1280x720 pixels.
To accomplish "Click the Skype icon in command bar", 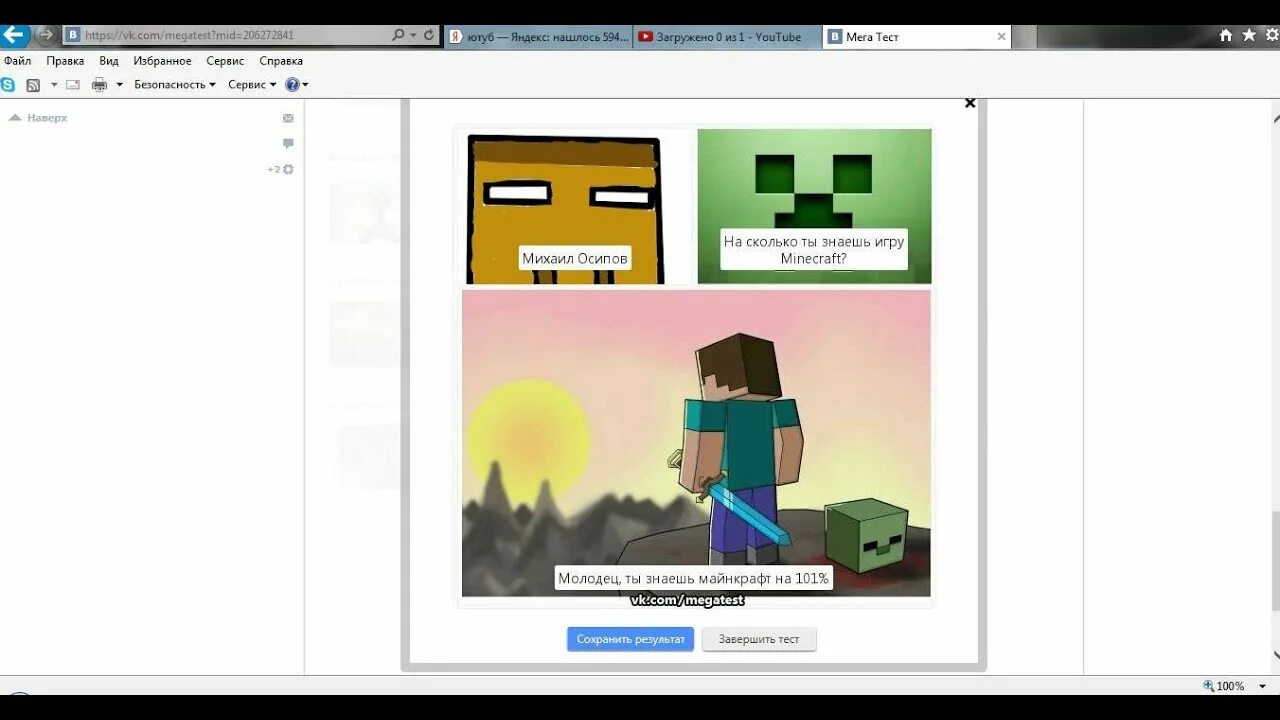I will click(8, 85).
